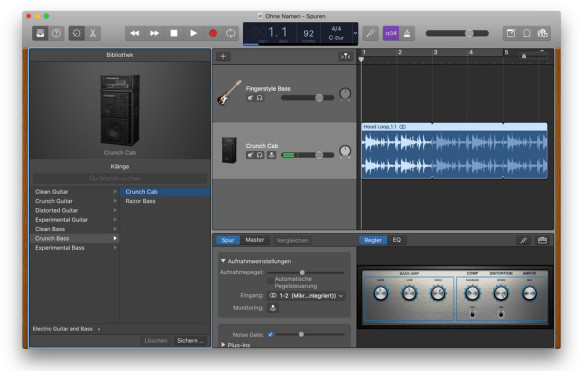Adjust the master volume slider in toolbar
Image resolution: width=580 pixels, height=371 pixels.
tap(457, 33)
